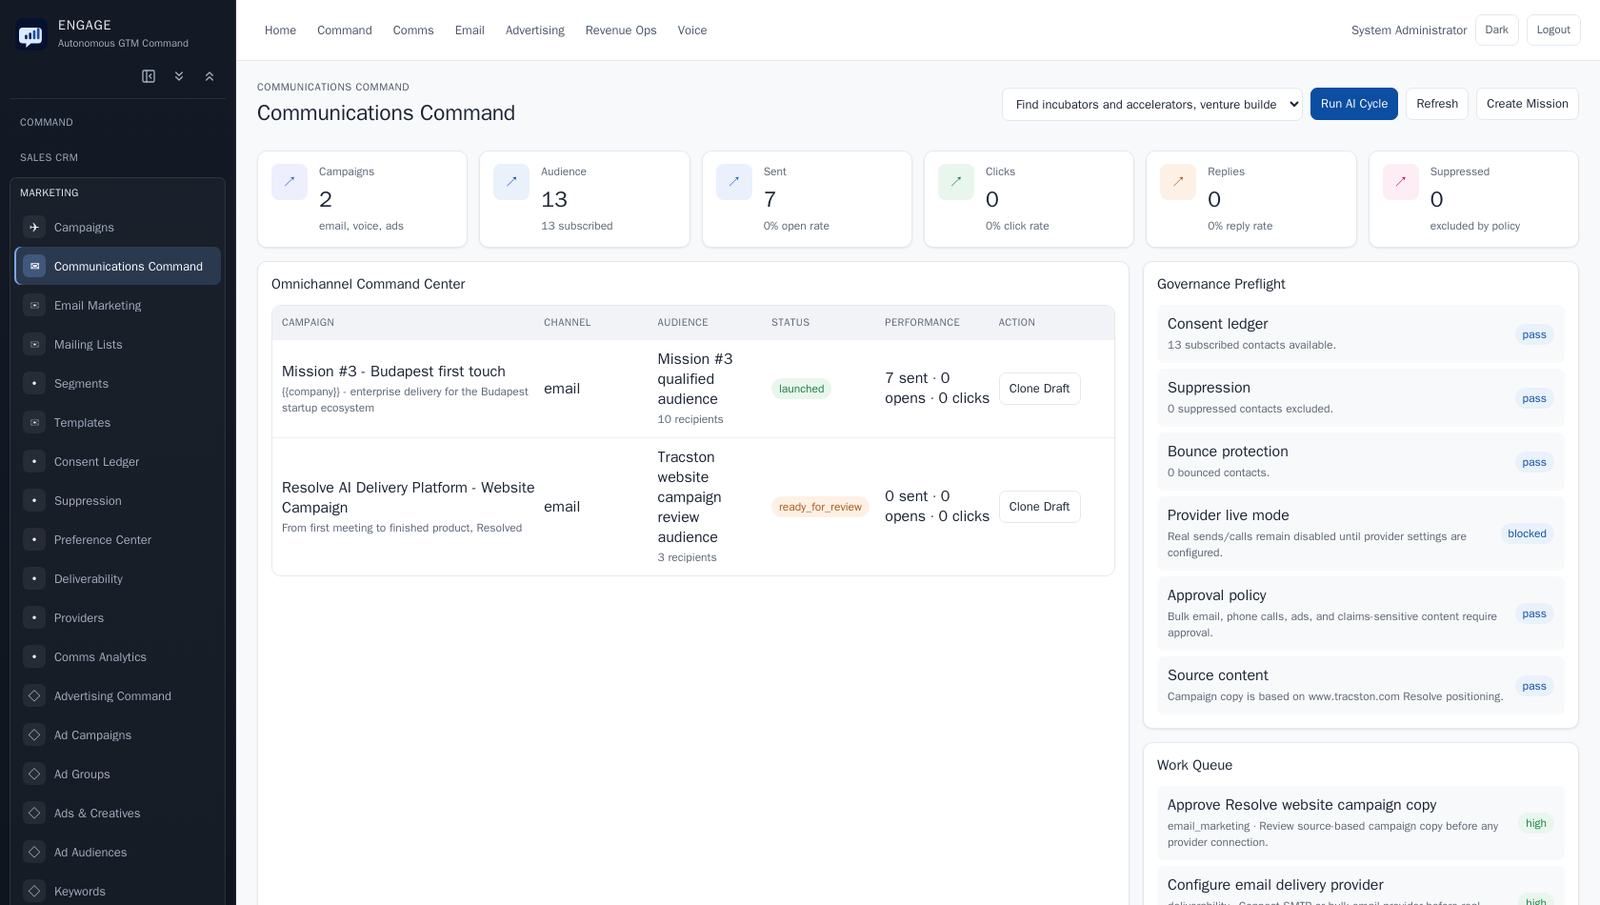Open Ad Groups in the sidebar
Screen dimensions: 1600x905
click(x=118, y=773)
